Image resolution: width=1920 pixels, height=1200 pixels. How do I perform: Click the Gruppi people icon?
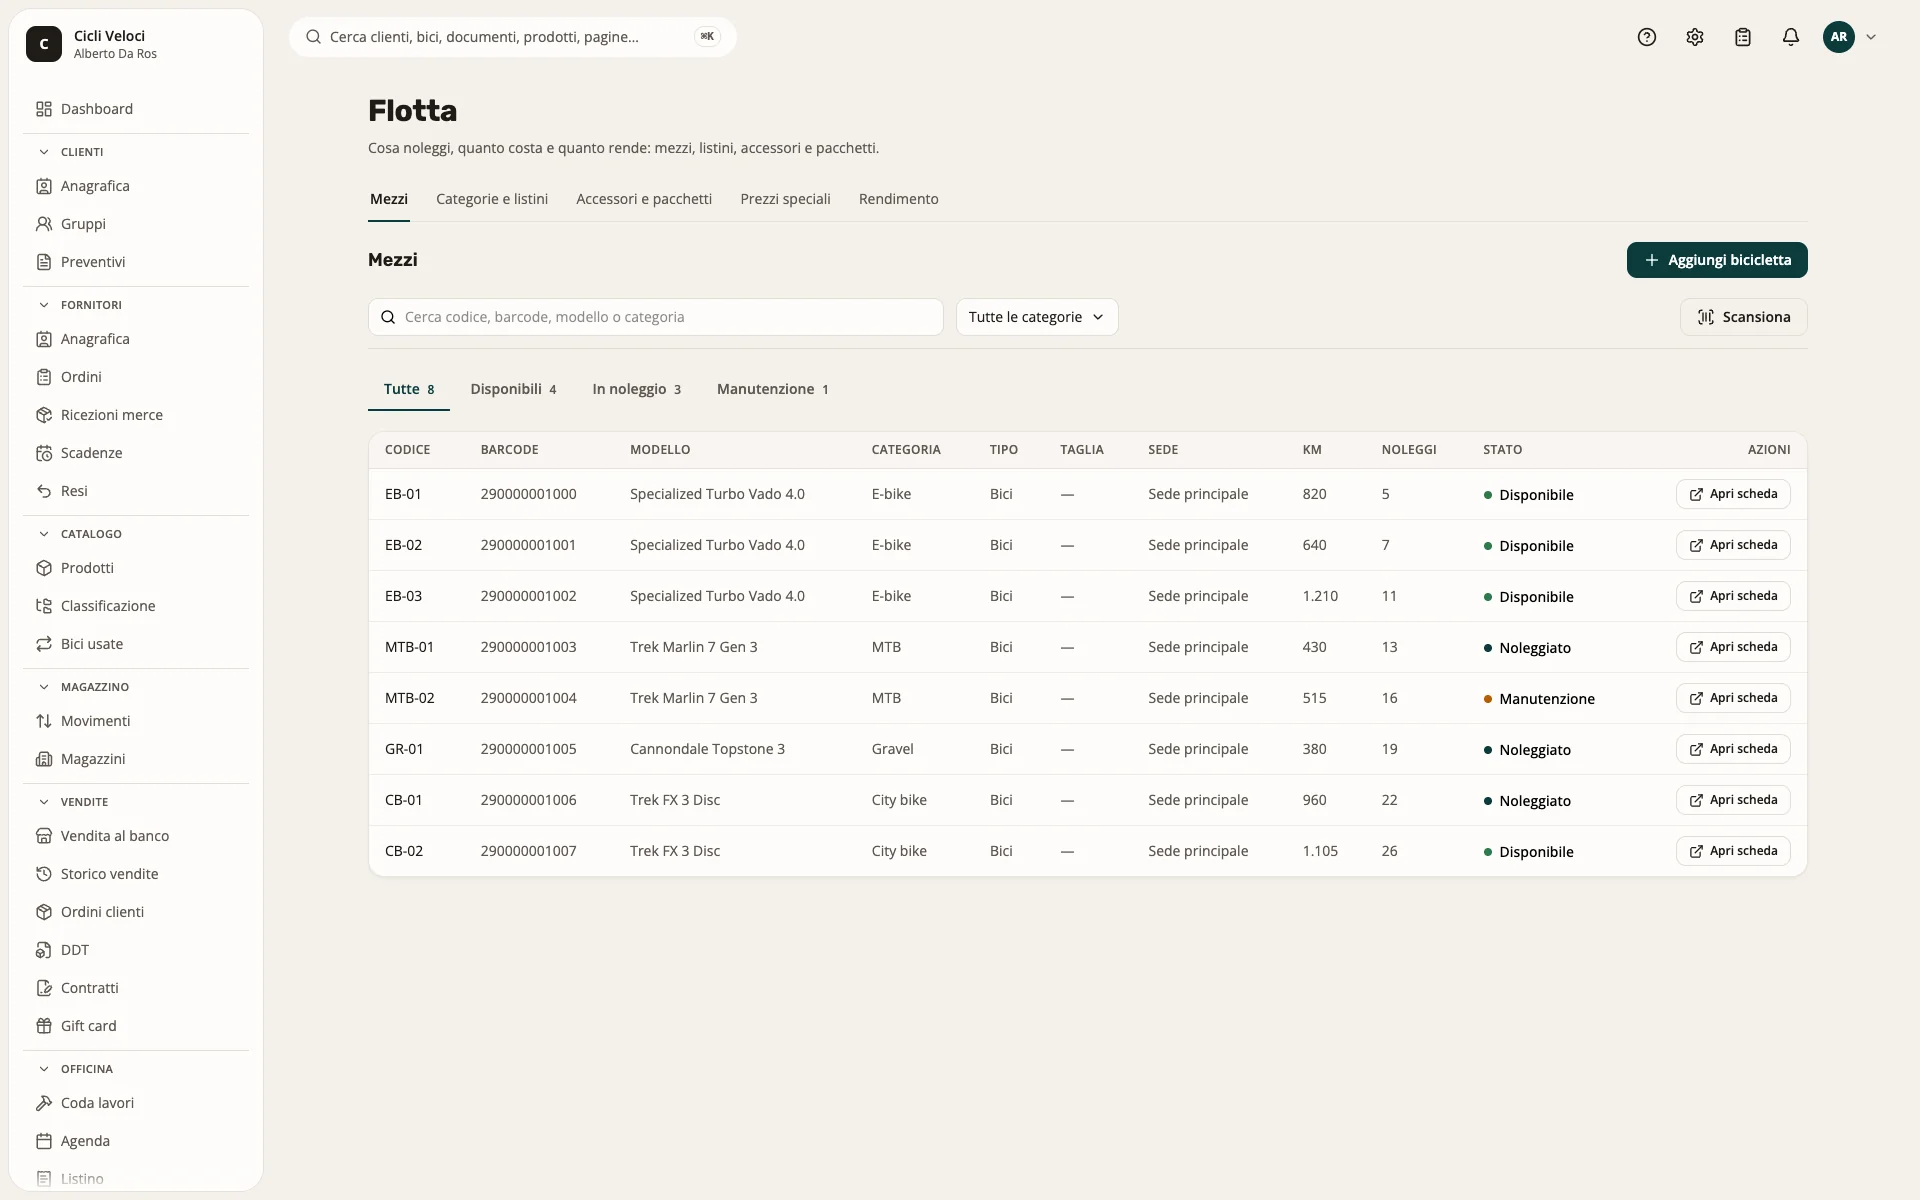tap(44, 224)
